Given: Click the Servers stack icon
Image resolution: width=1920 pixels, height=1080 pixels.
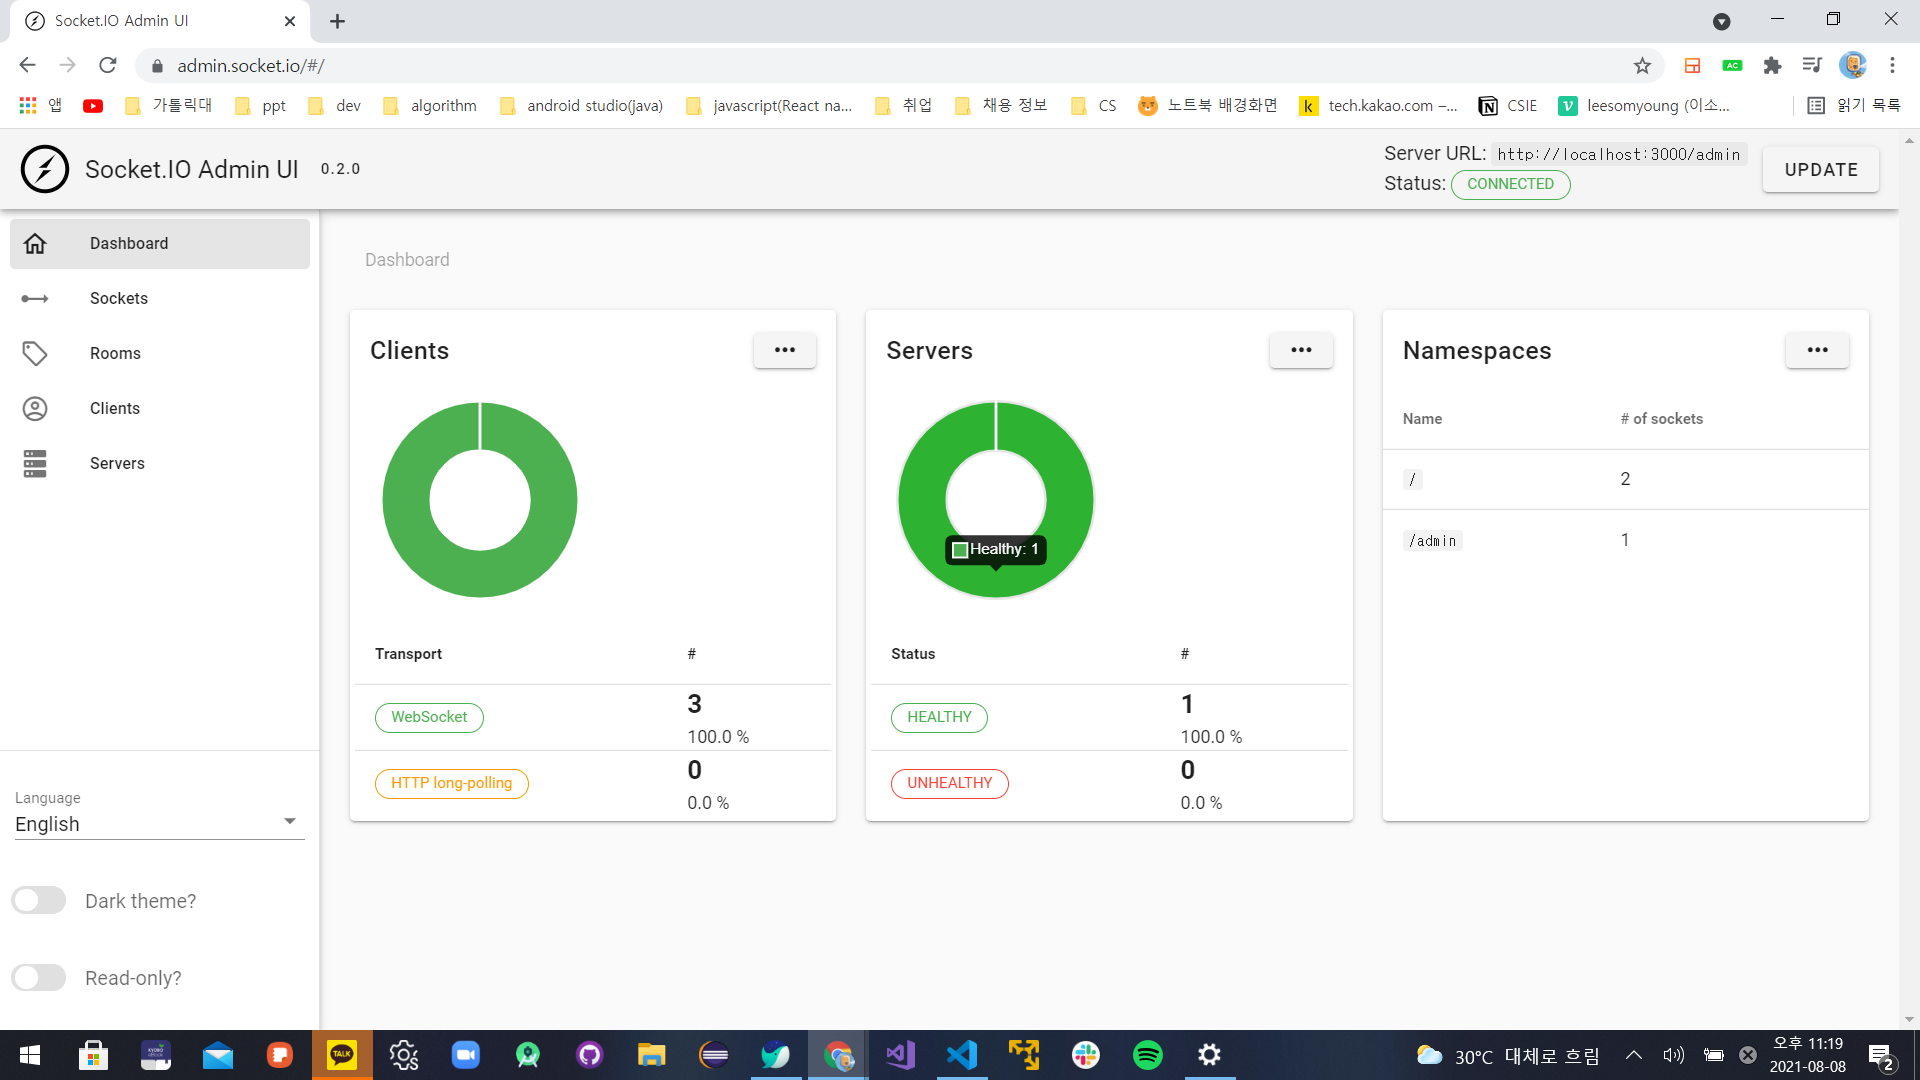Looking at the screenshot, I should [x=35, y=464].
